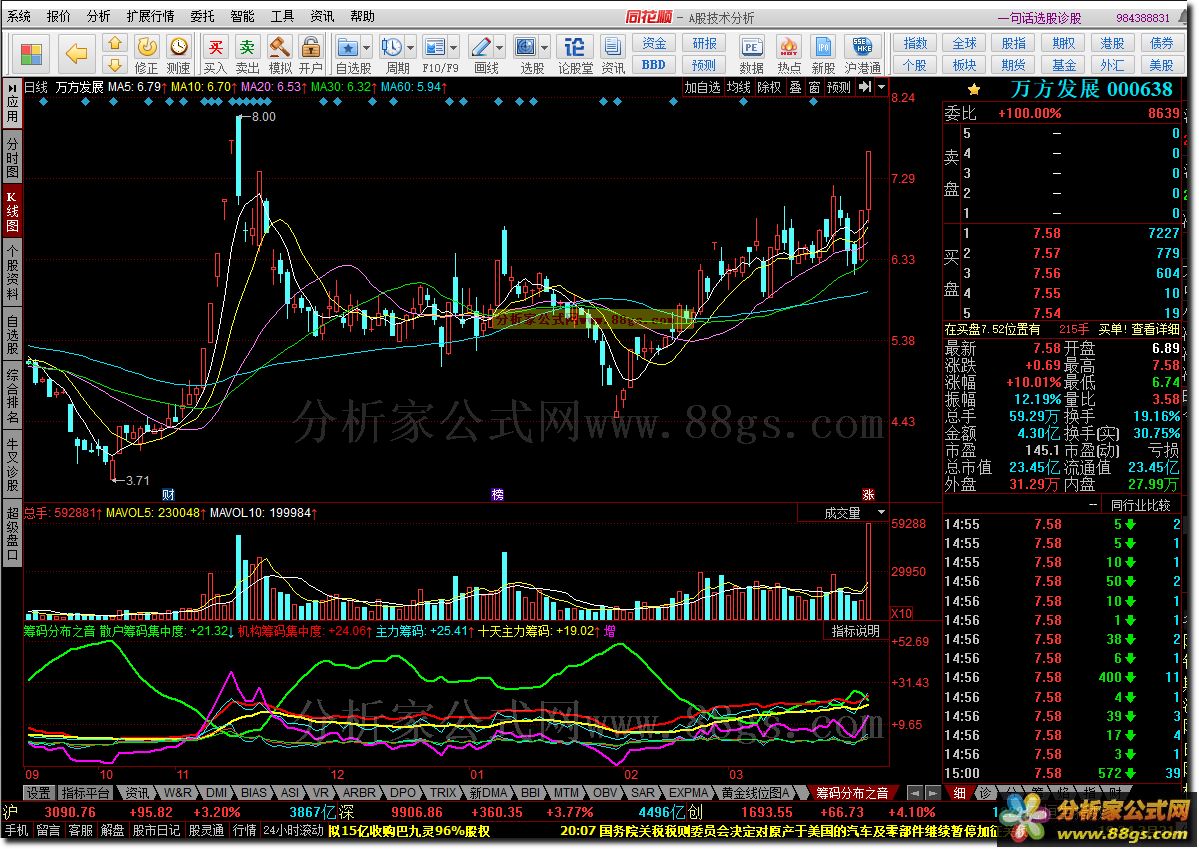Click the 同行业比较 industry comparison link
The height and width of the screenshot is (849, 1199).
[x=1140, y=505]
